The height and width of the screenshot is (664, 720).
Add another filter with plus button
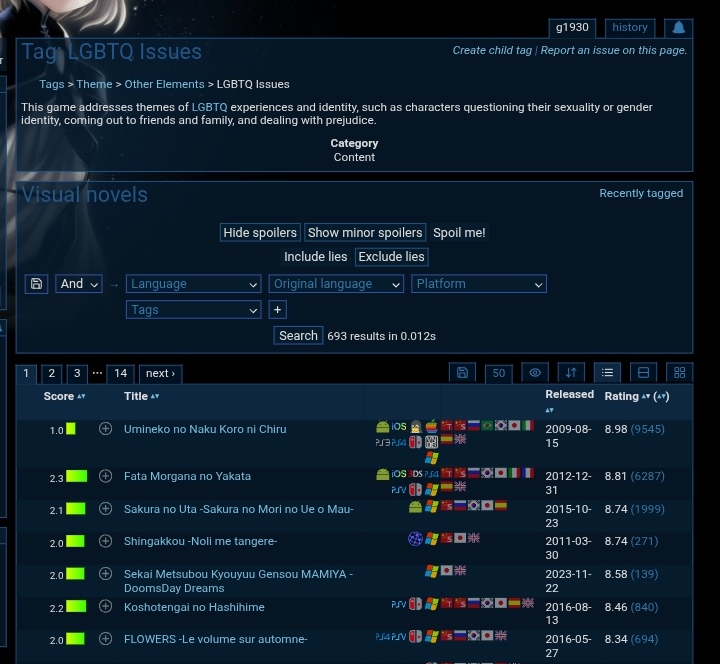[x=277, y=309]
